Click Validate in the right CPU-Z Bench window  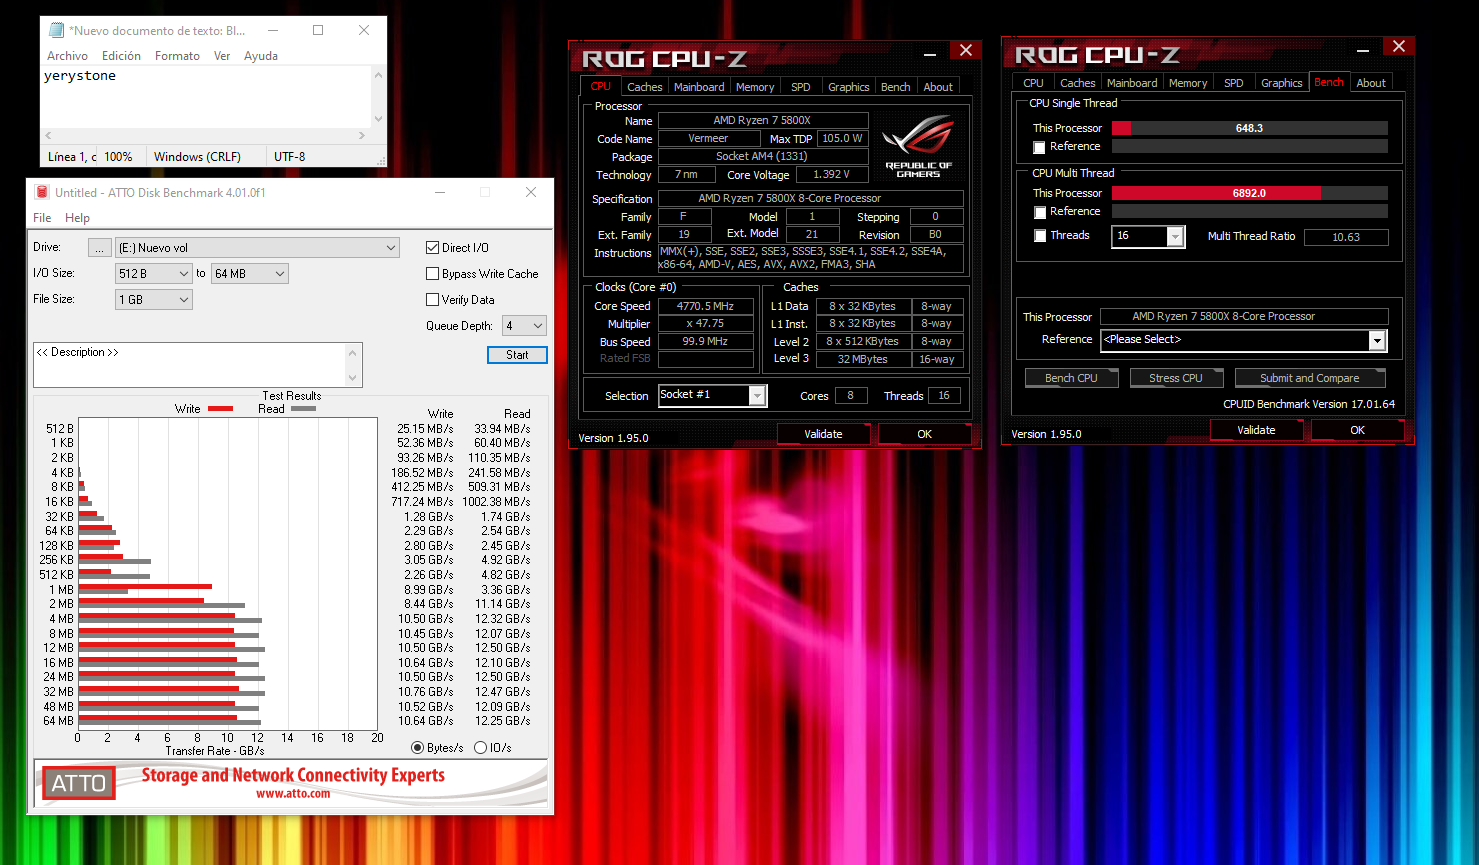click(x=1256, y=430)
